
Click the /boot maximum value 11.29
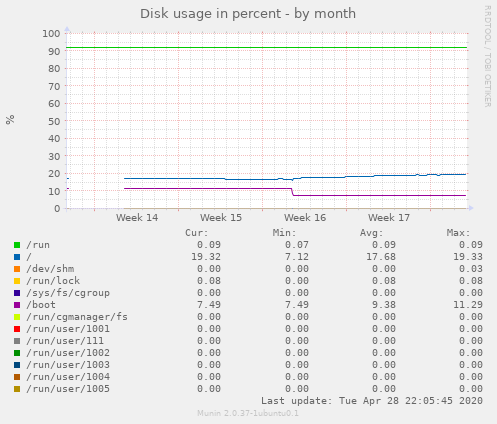pos(468,305)
